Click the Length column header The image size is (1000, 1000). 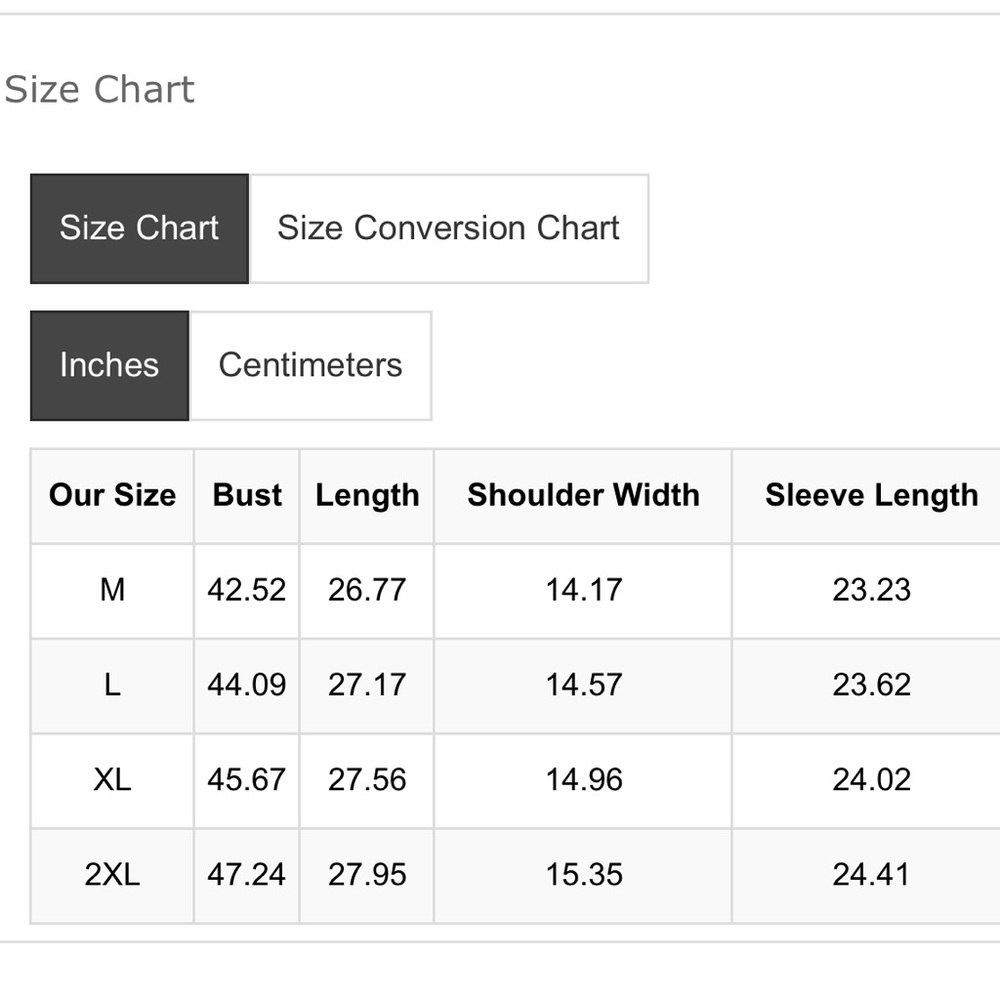pyautogui.click(x=367, y=495)
